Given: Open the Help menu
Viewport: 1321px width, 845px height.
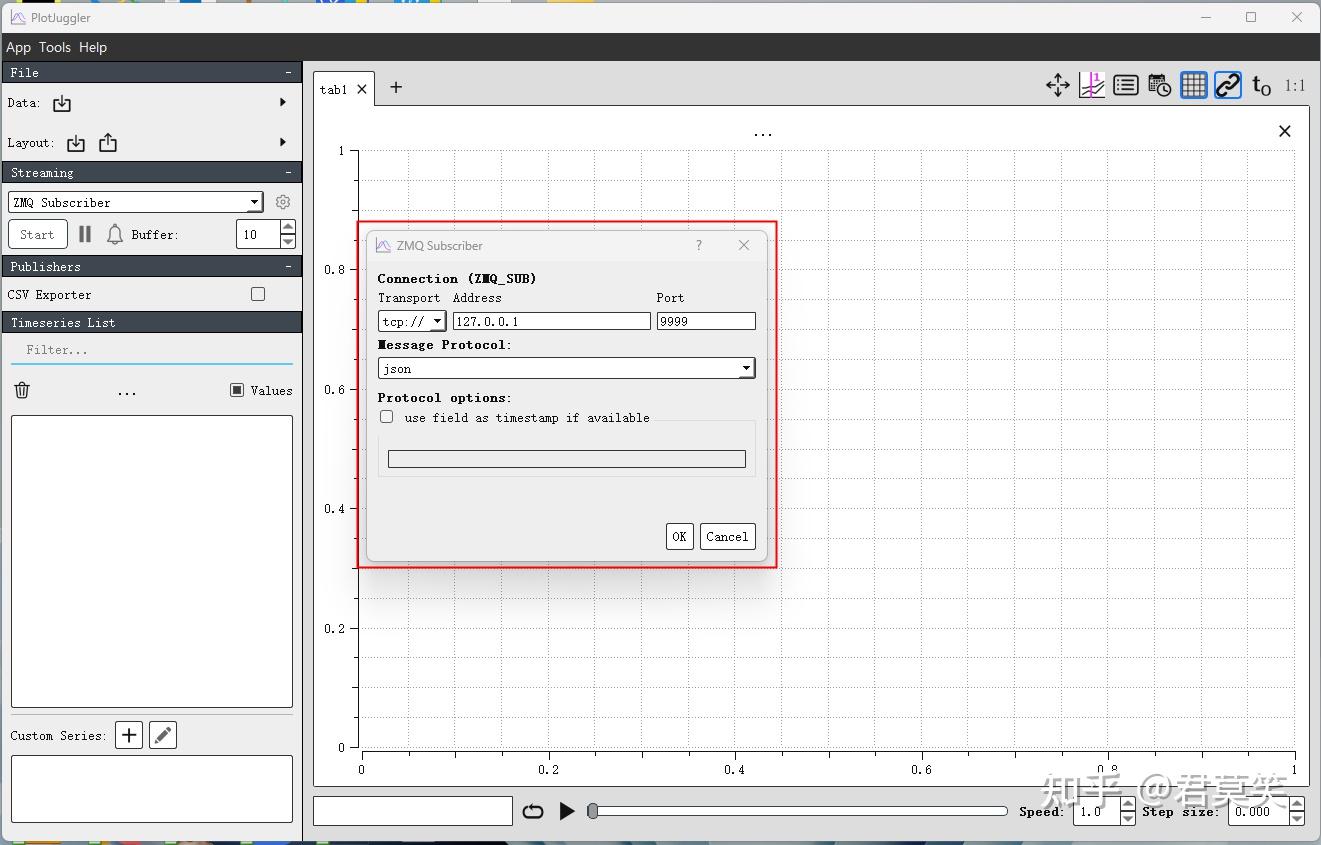Looking at the screenshot, I should (x=93, y=47).
